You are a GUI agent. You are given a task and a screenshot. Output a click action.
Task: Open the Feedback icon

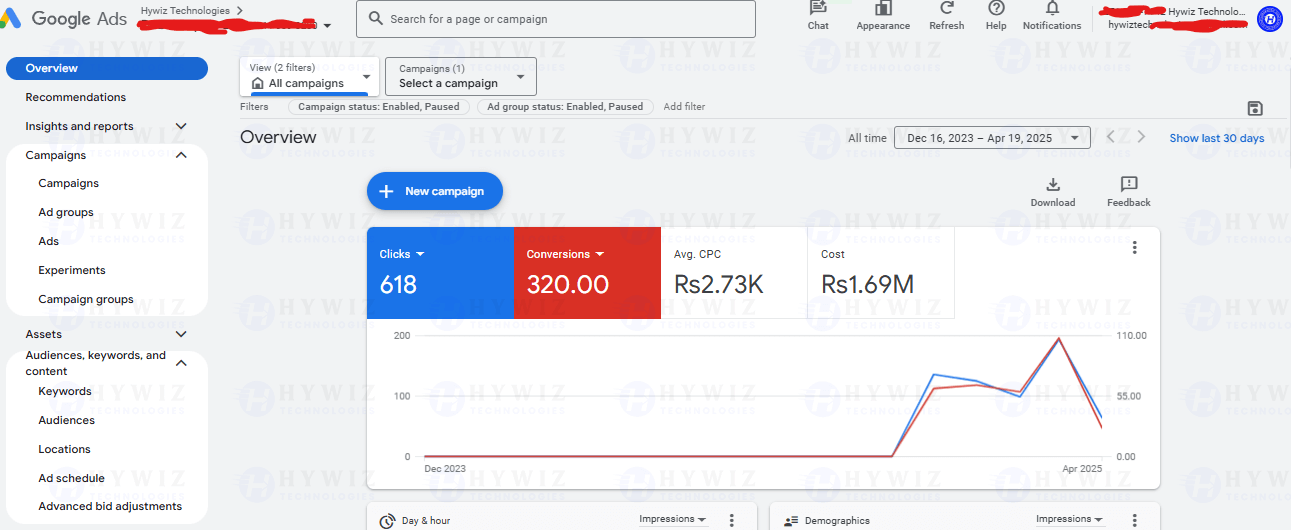tap(1129, 184)
